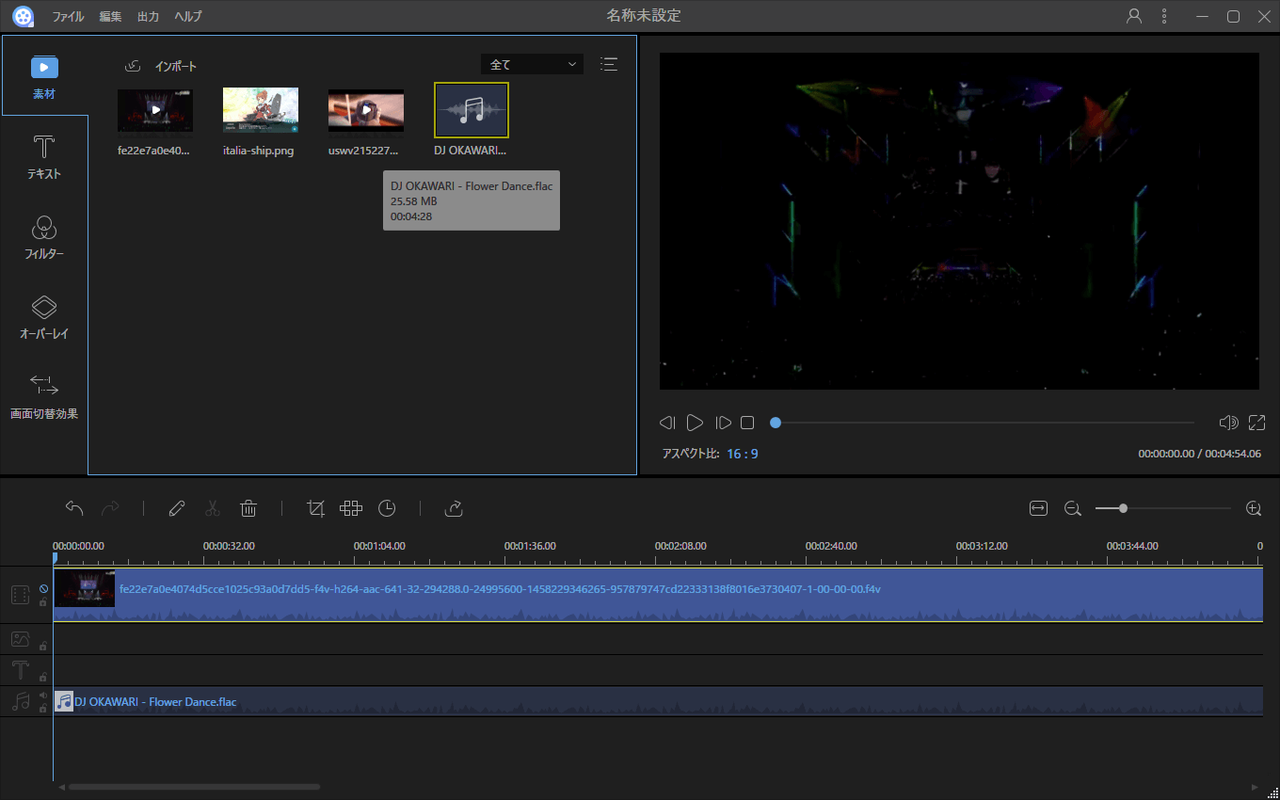Screen dimensions: 1280x800
Task: Click the timeline scroll right arrow
Action: click(x=1256, y=787)
